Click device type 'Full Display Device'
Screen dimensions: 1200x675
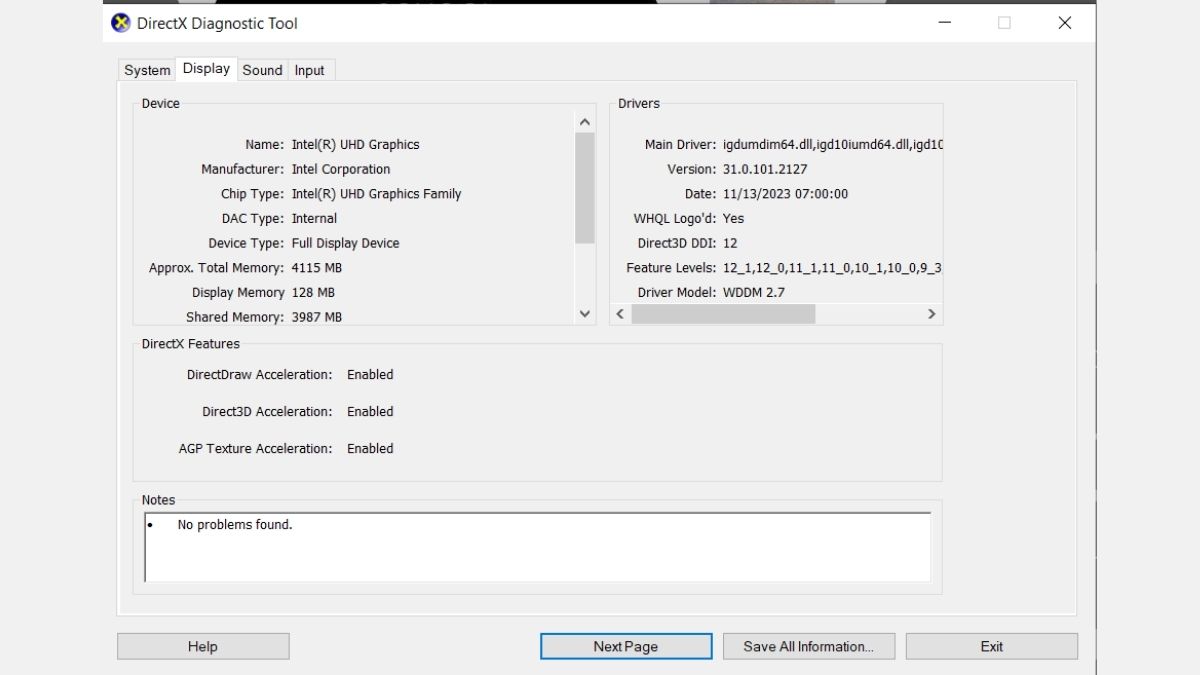click(345, 243)
